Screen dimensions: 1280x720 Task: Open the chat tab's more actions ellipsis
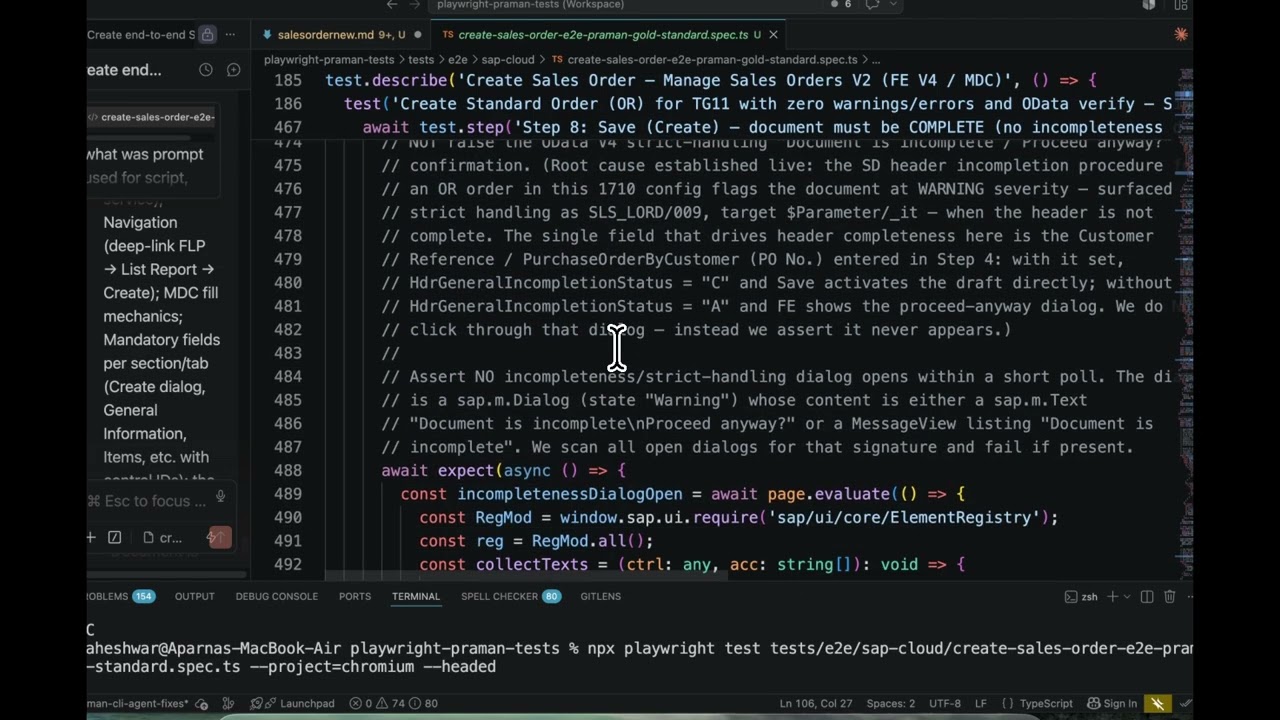pos(230,34)
